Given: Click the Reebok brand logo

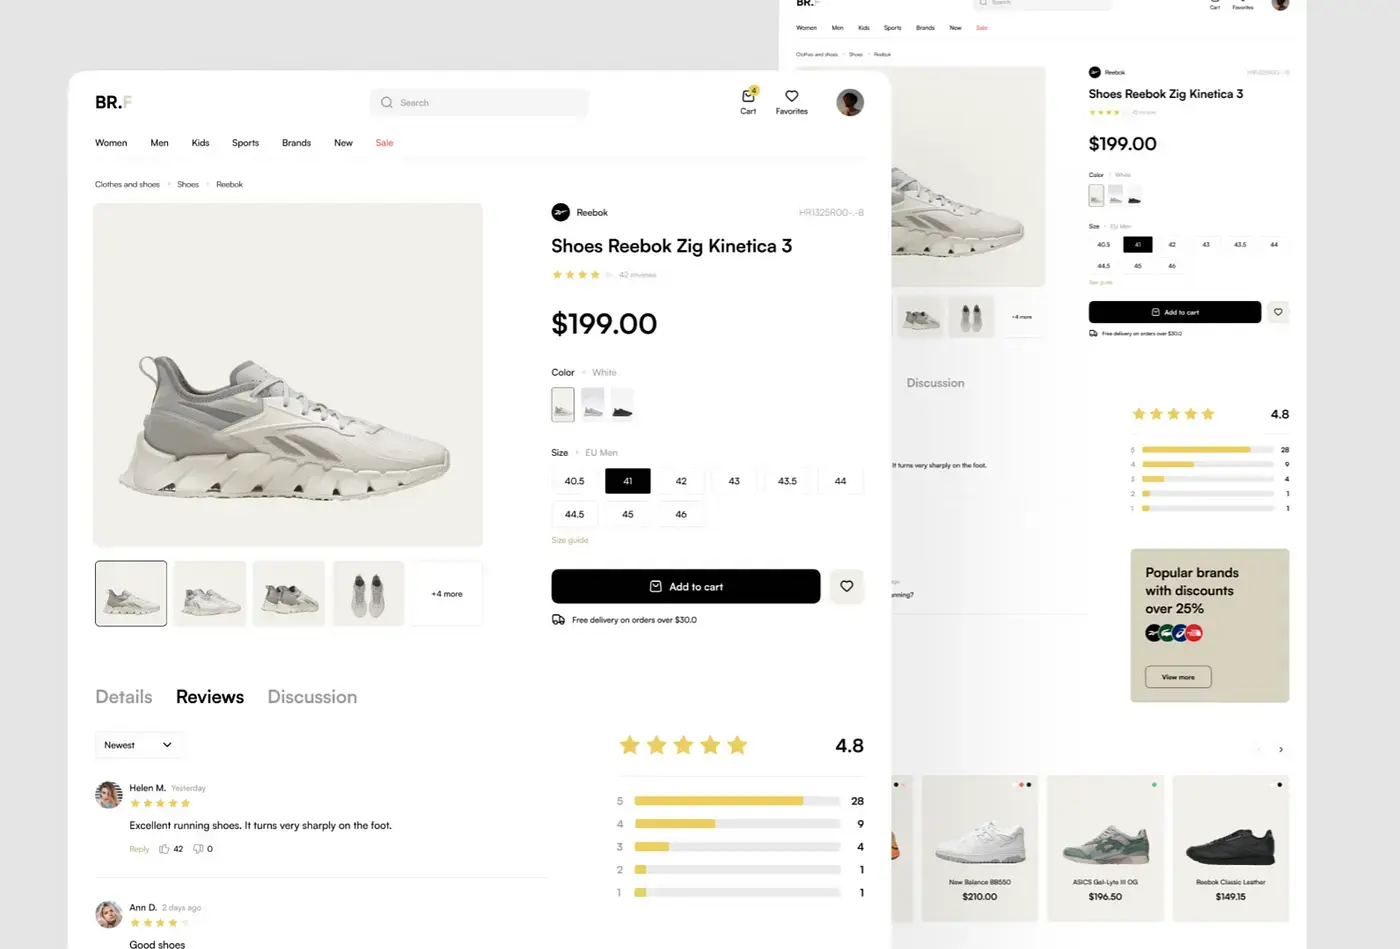Looking at the screenshot, I should coord(561,212).
